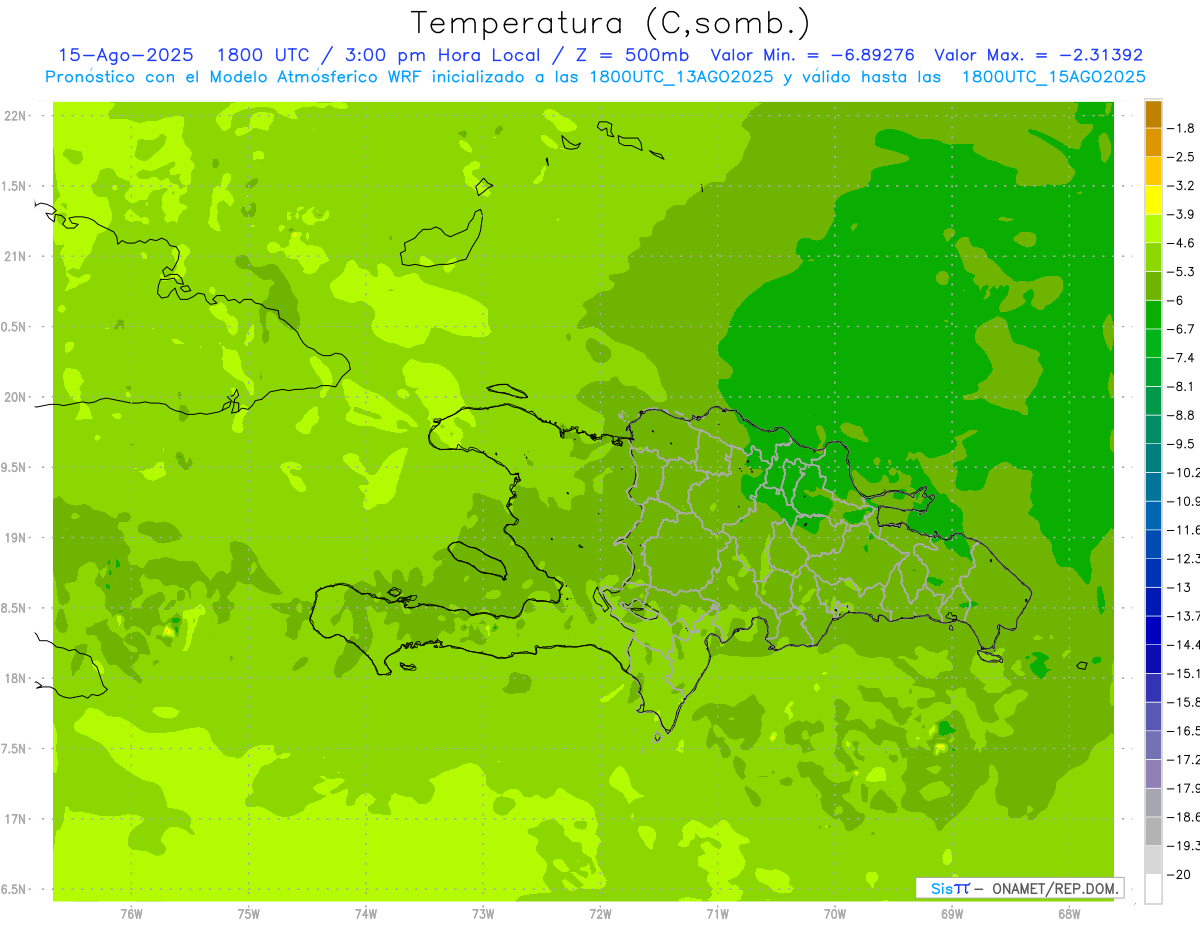Click the "69W" longitude axis label
1200x927 pixels.
(952, 913)
